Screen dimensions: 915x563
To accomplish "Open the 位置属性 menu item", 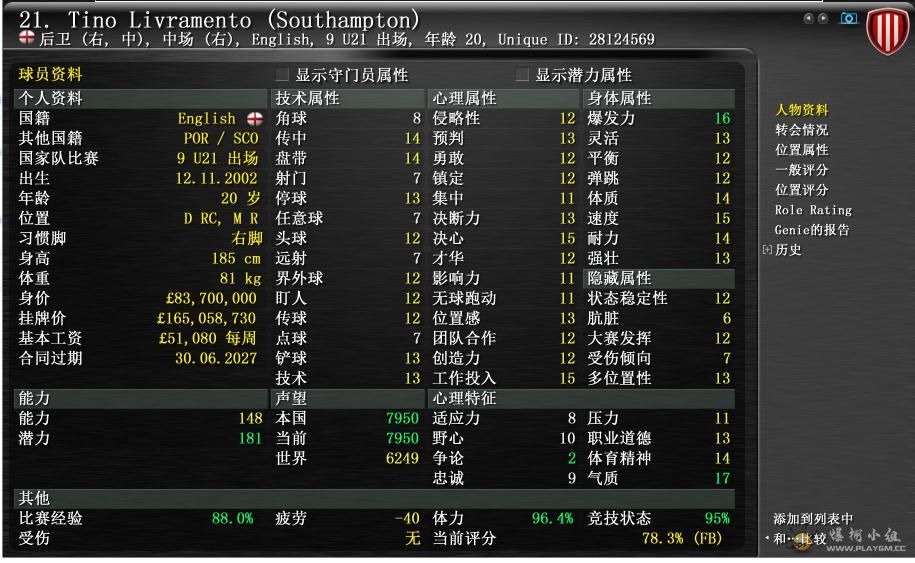I will coord(802,150).
